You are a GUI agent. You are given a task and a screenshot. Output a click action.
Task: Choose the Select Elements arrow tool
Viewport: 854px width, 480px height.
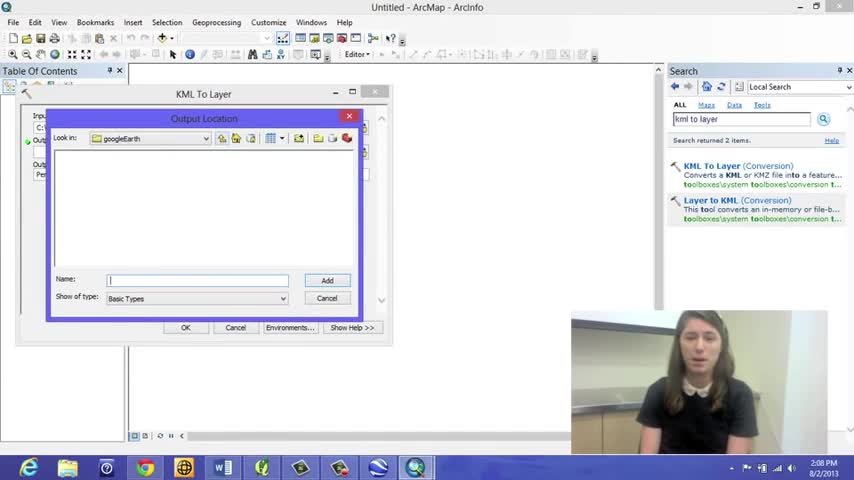[x=173, y=54]
